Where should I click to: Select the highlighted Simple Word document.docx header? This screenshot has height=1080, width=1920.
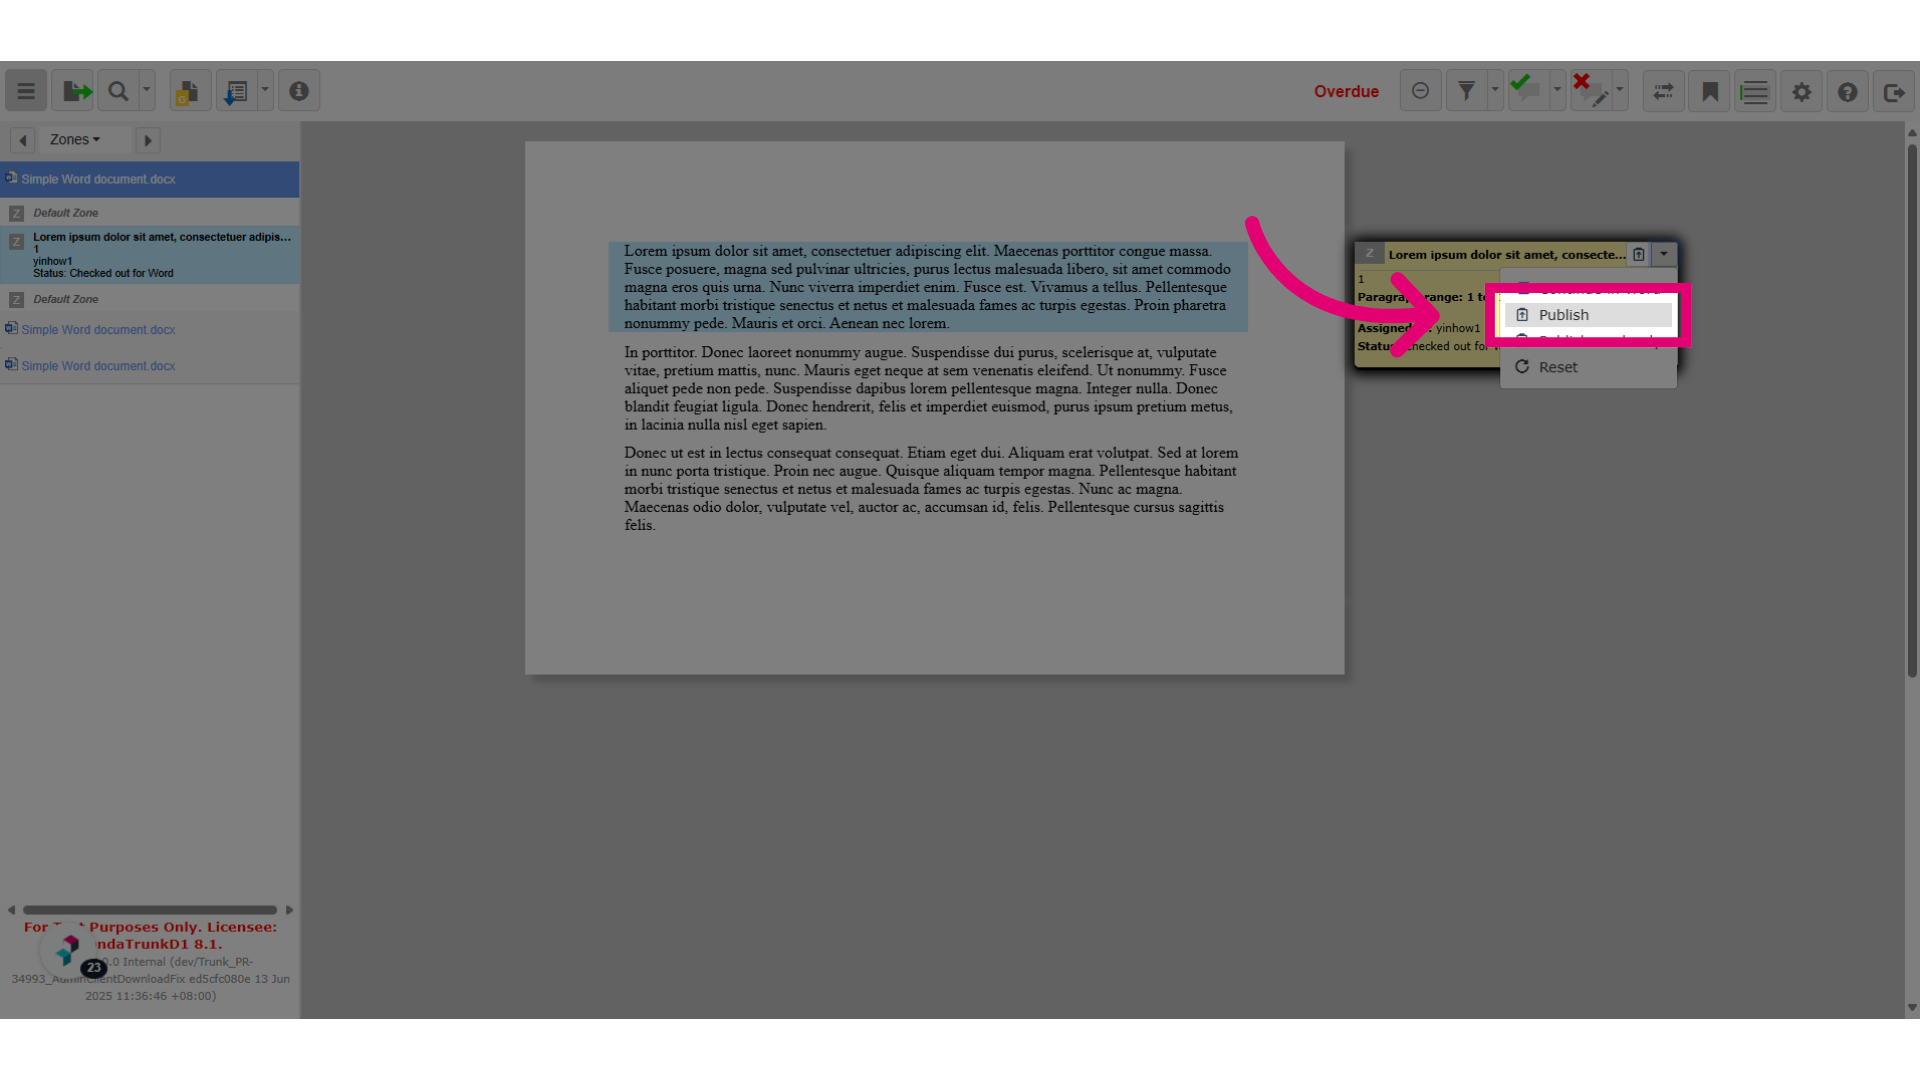150,179
